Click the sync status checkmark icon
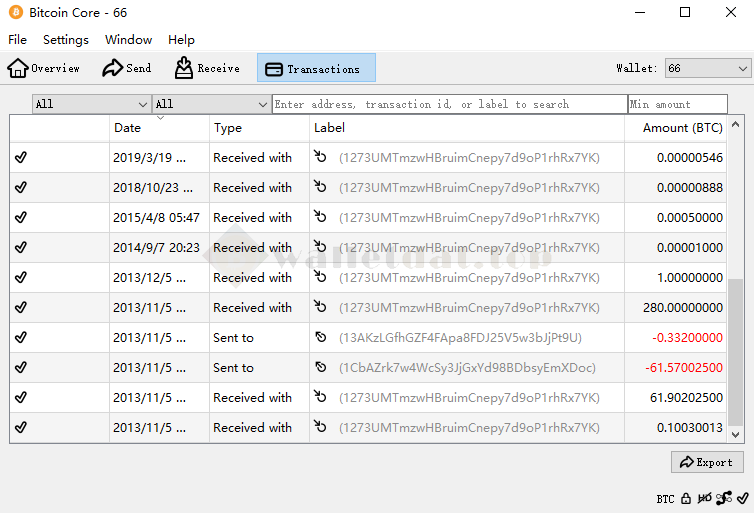 (x=742, y=498)
